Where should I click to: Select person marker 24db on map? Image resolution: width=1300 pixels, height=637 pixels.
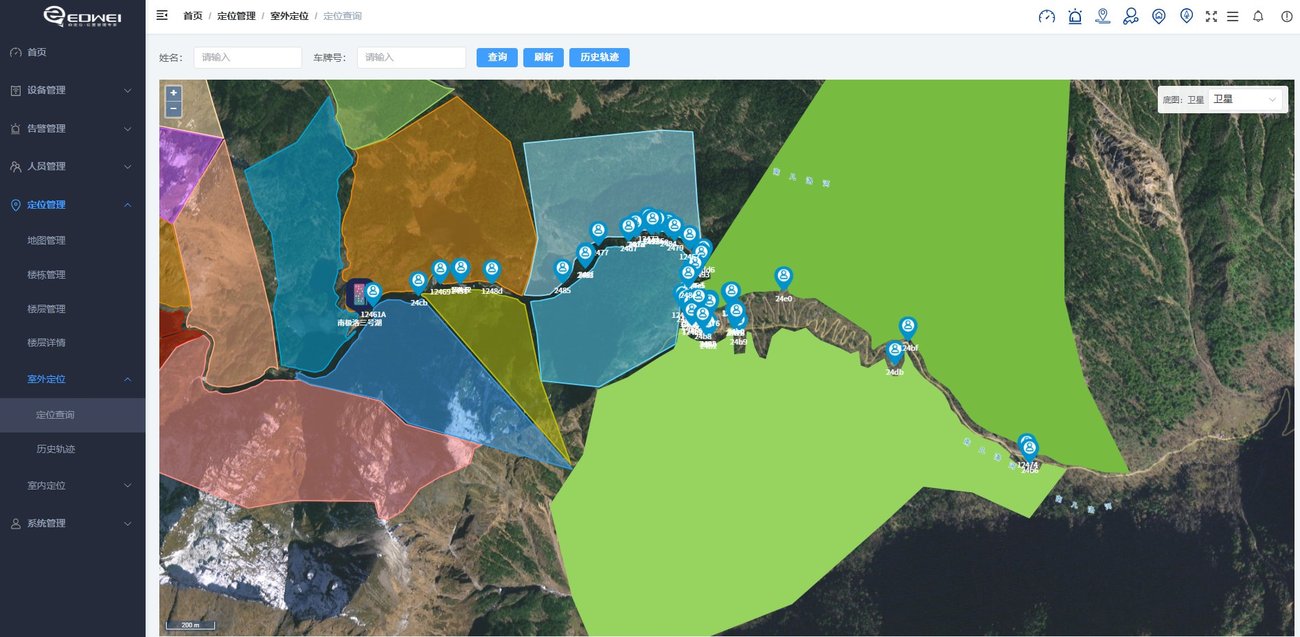(895, 352)
